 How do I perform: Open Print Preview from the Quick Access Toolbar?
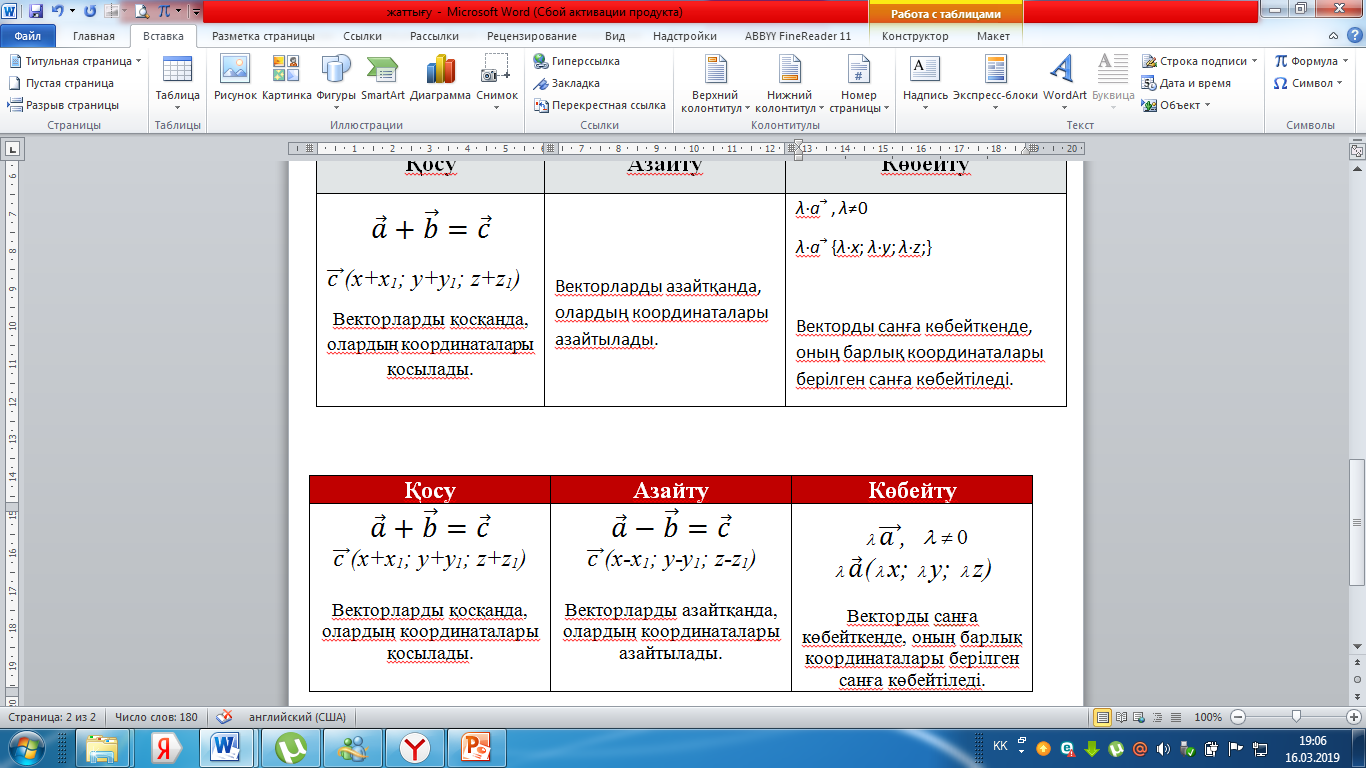(x=141, y=12)
